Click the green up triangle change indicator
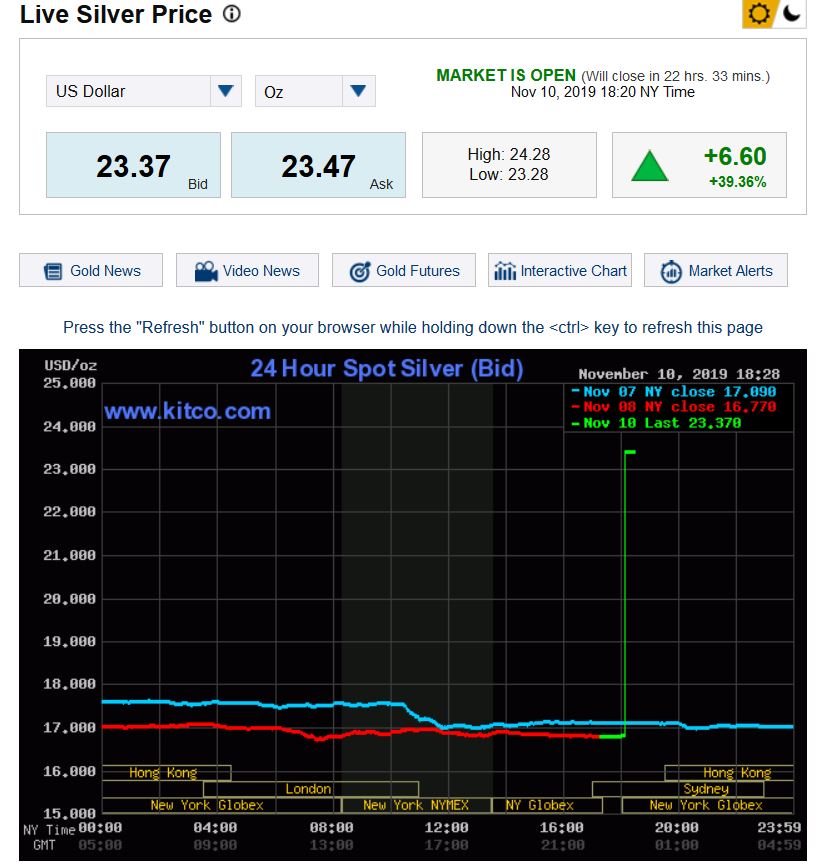Viewport: 819px width, 868px height. click(x=649, y=166)
